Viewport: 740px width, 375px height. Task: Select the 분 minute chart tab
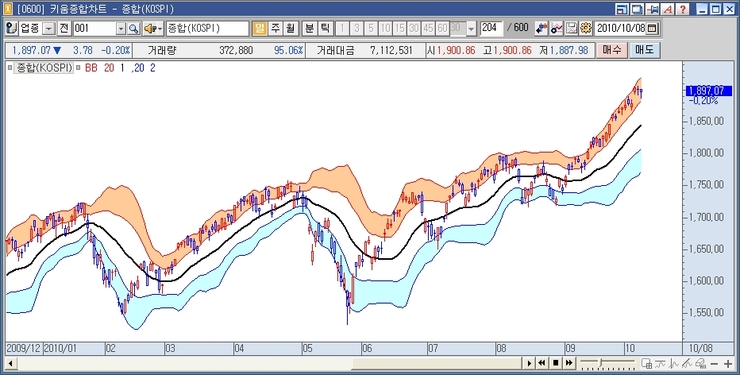coord(309,28)
